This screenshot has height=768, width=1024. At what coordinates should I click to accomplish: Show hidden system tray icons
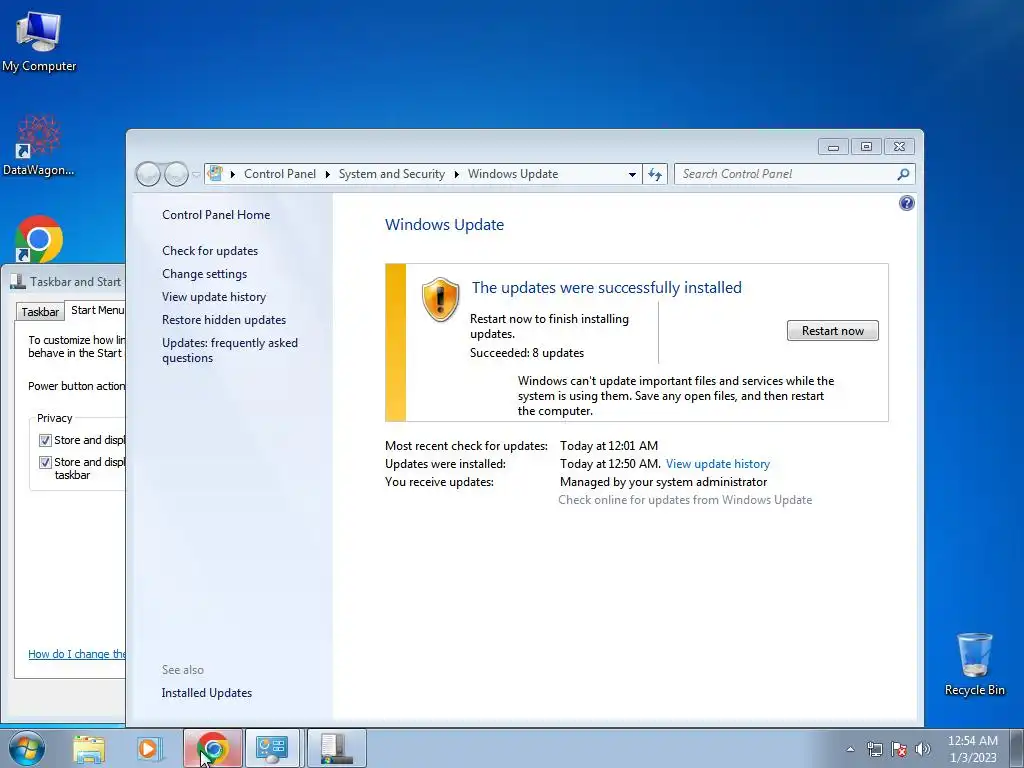click(850, 749)
